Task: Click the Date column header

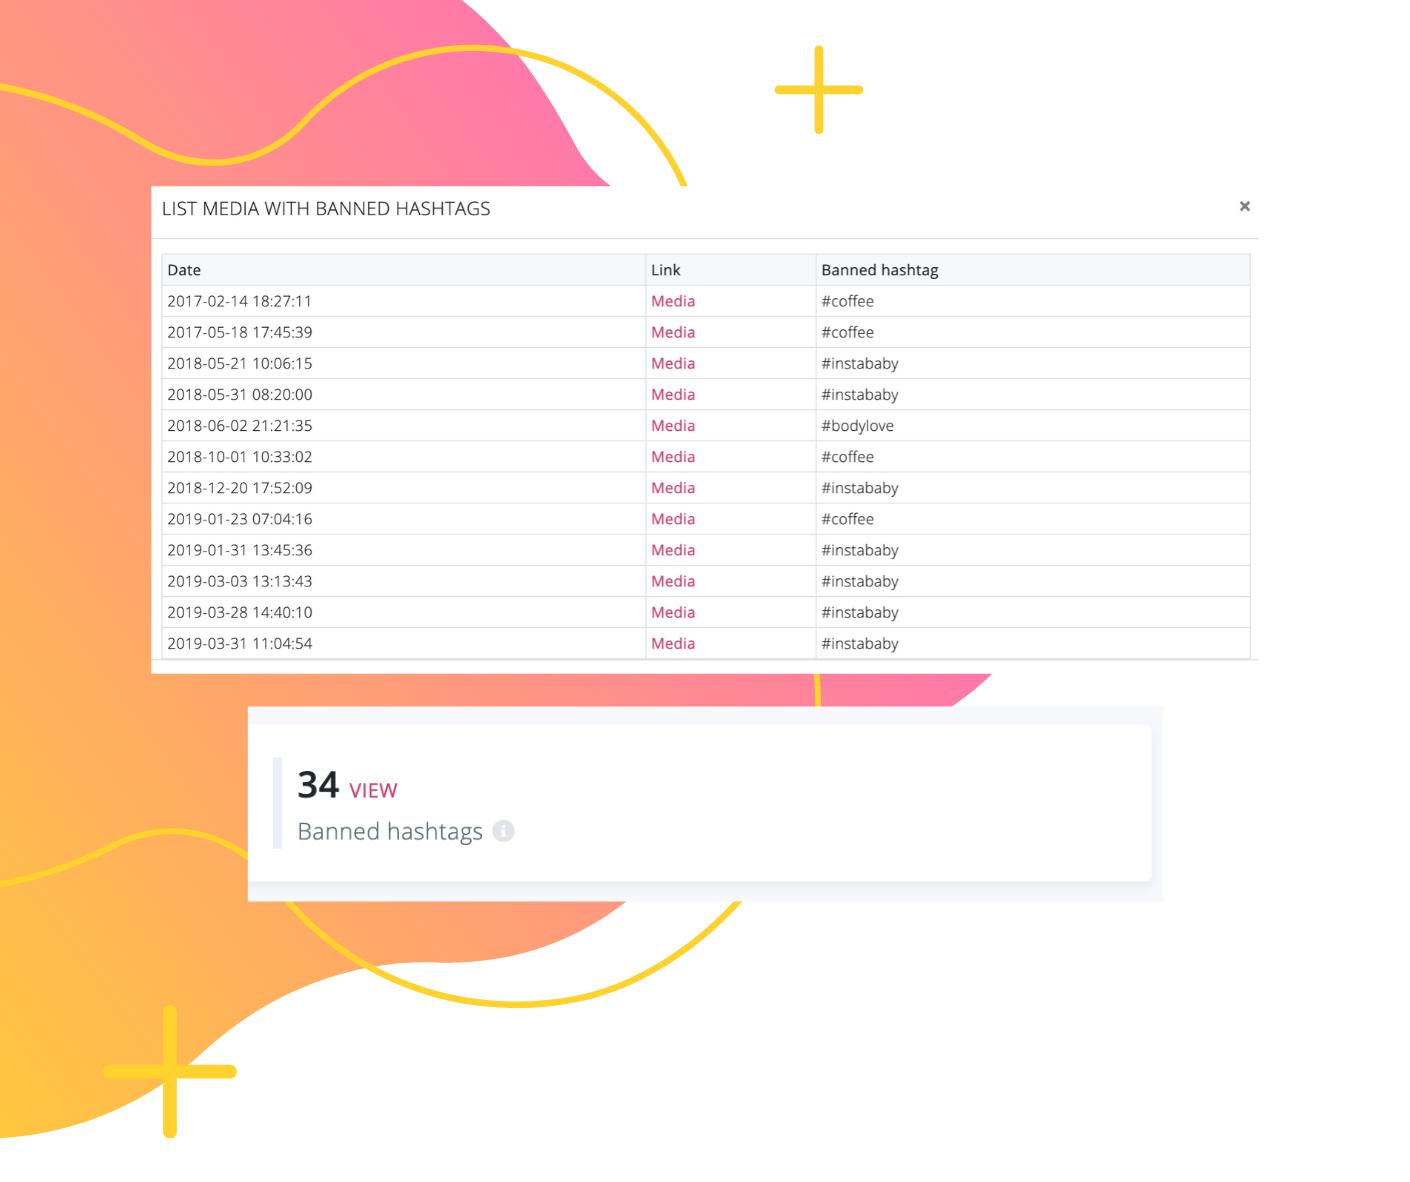Action: click(184, 270)
